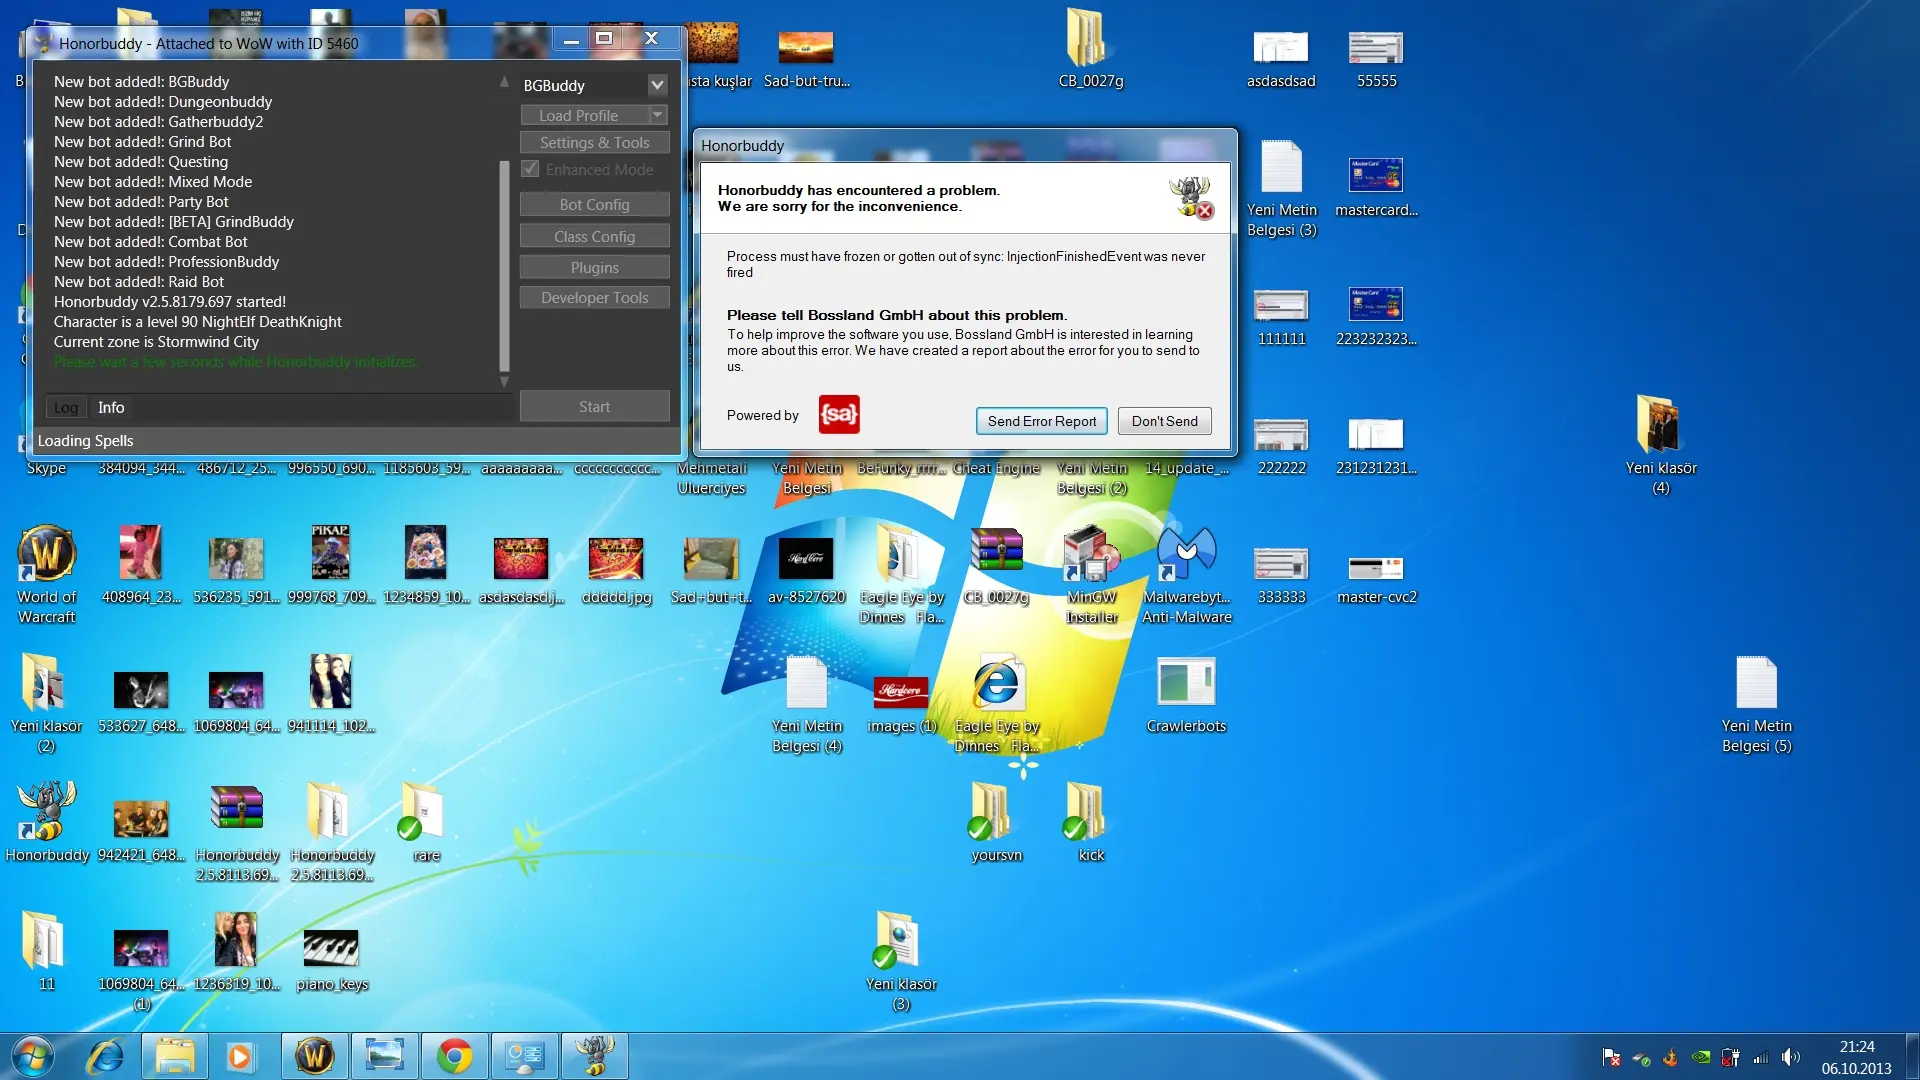The image size is (1920, 1080).
Task: Select log line 'New bot added!: Questing'
Action: click(x=141, y=162)
